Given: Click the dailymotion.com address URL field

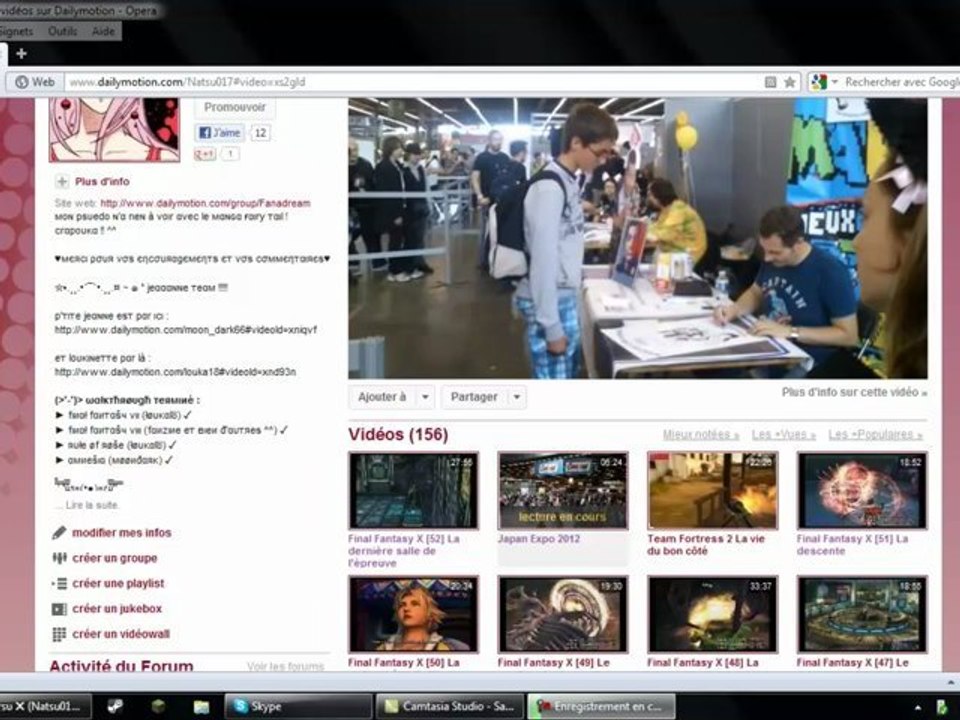Looking at the screenshot, I should pos(410,82).
